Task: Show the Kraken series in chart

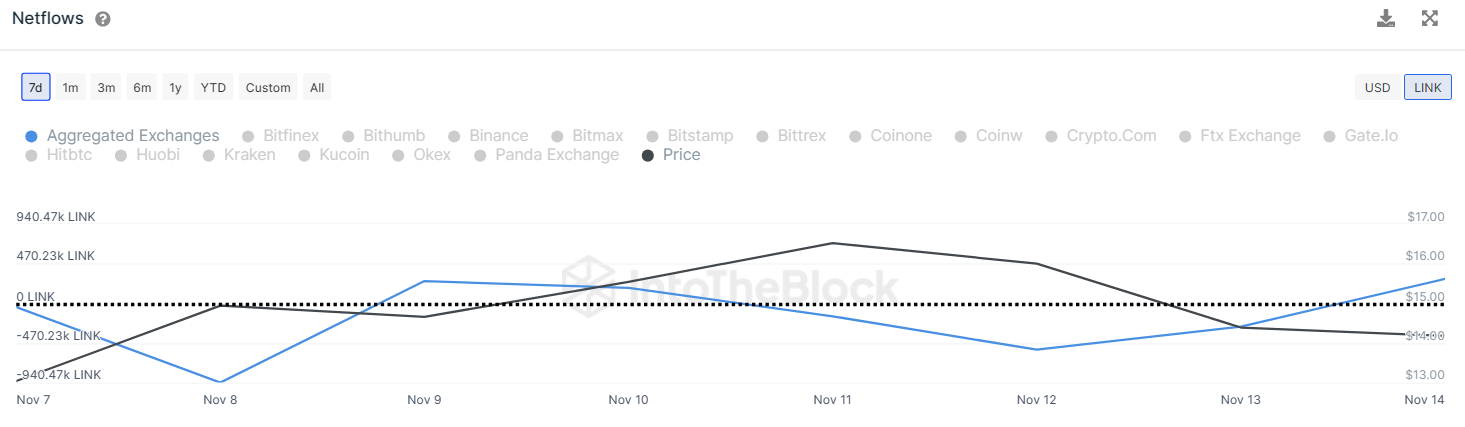Action: click(x=249, y=155)
